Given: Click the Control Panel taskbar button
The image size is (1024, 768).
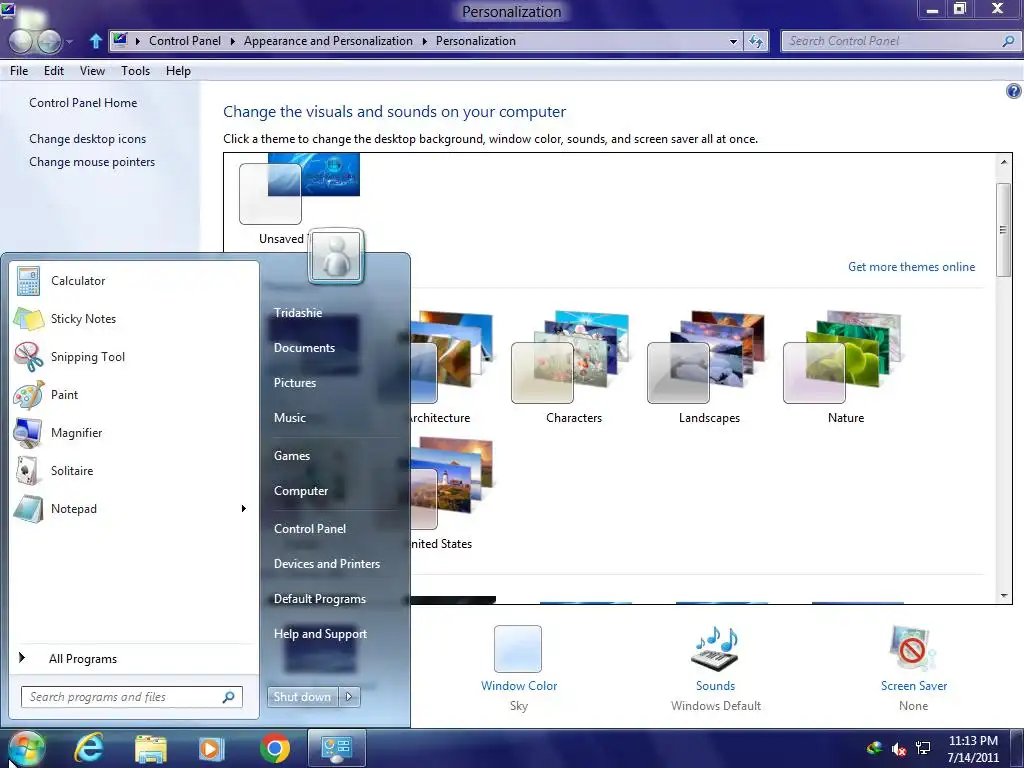Looking at the screenshot, I should pyautogui.click(x=336, y=748).
